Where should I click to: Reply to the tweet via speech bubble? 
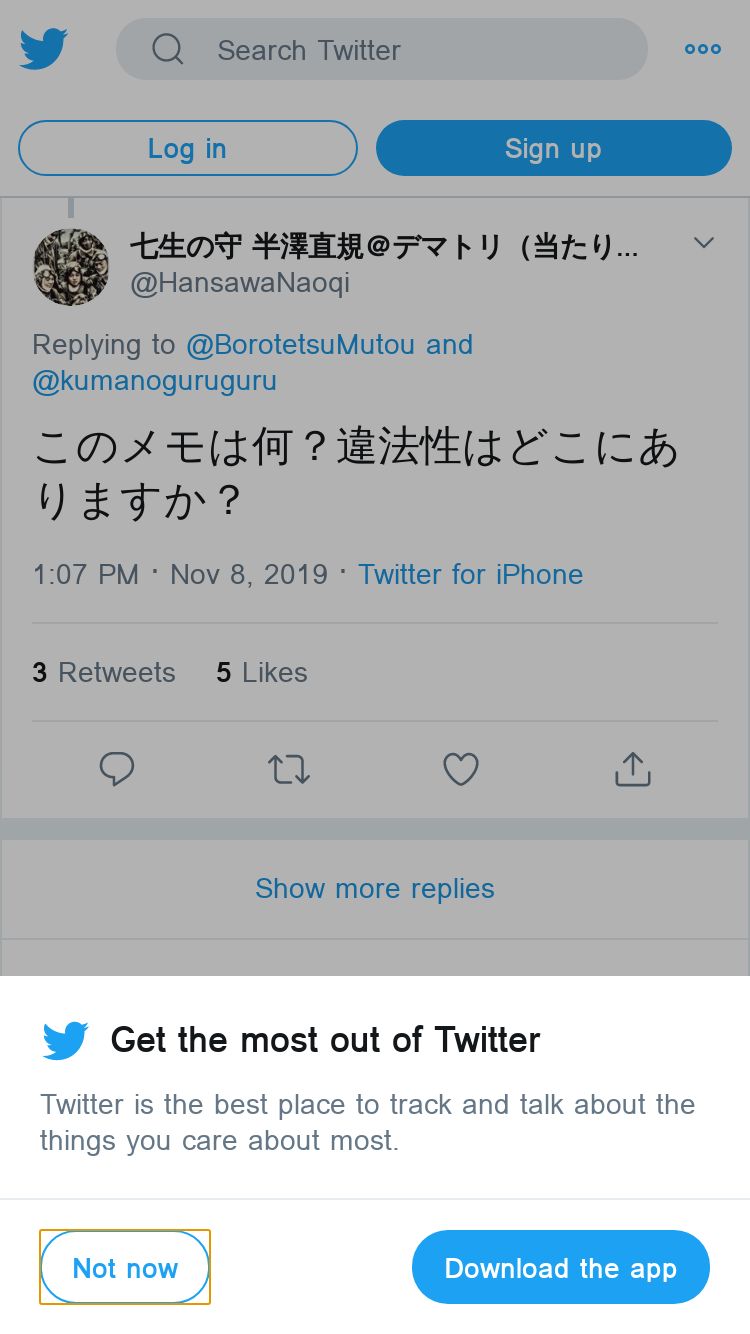[x=117, y=769]
